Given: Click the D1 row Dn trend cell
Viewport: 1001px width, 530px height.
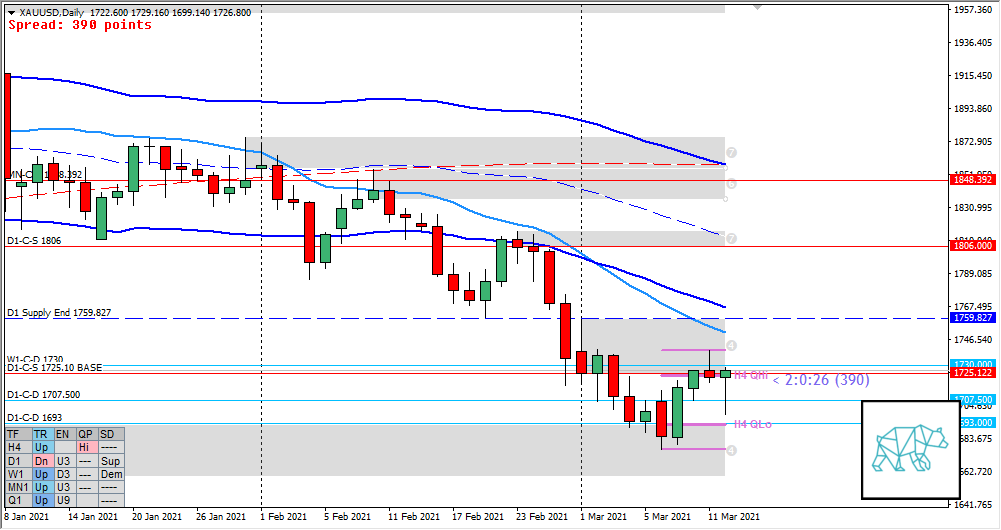Looking at the screenshot, I should click(40, 461).
